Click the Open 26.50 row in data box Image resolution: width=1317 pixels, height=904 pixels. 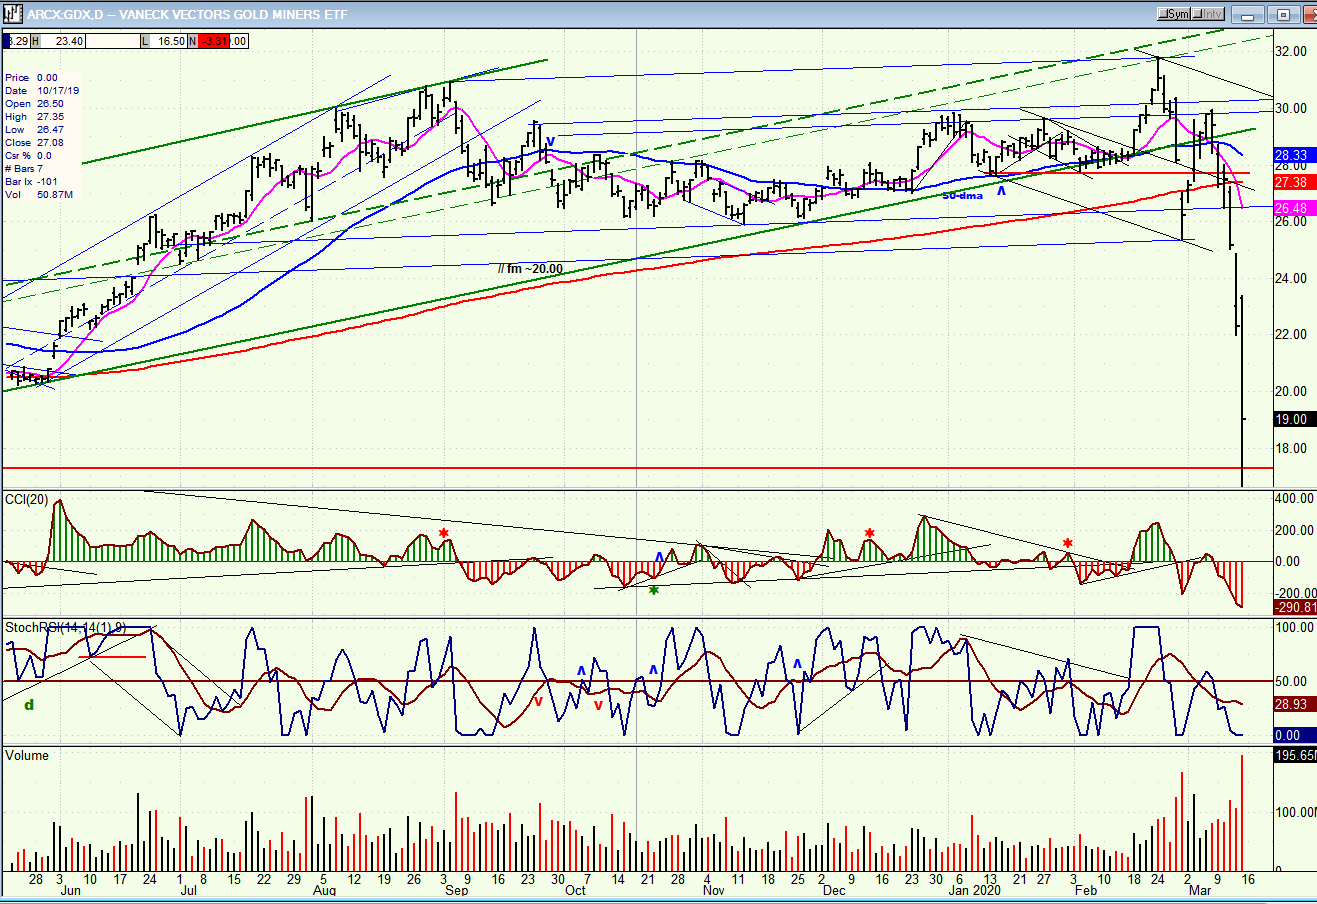pos(35,104)
